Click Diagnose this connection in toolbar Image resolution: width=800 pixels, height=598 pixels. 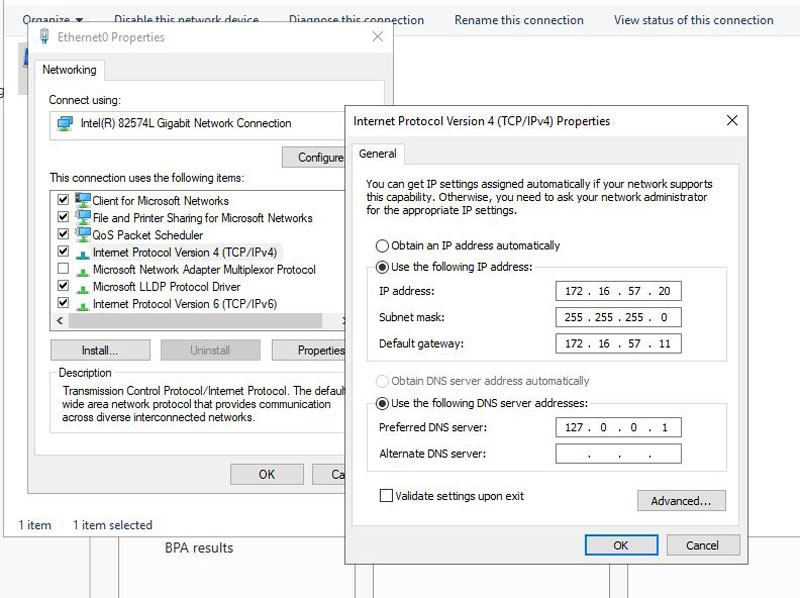click(356, 20)
